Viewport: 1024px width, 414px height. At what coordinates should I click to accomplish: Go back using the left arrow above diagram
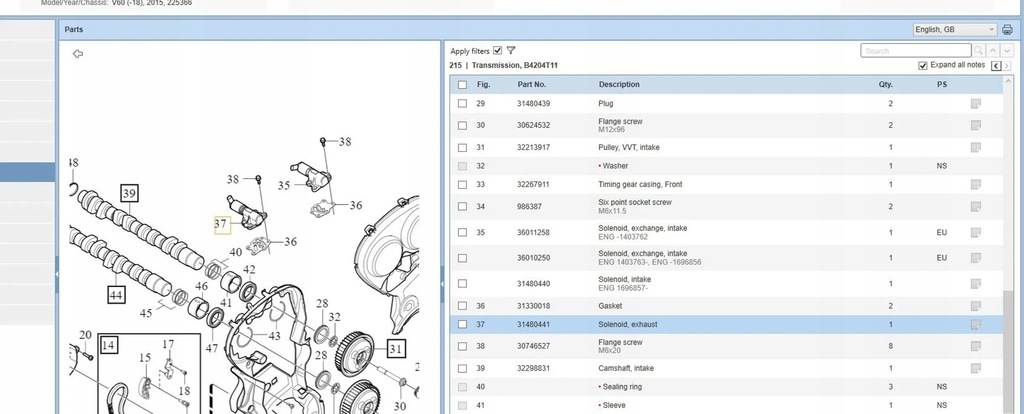tap(78, 54)
